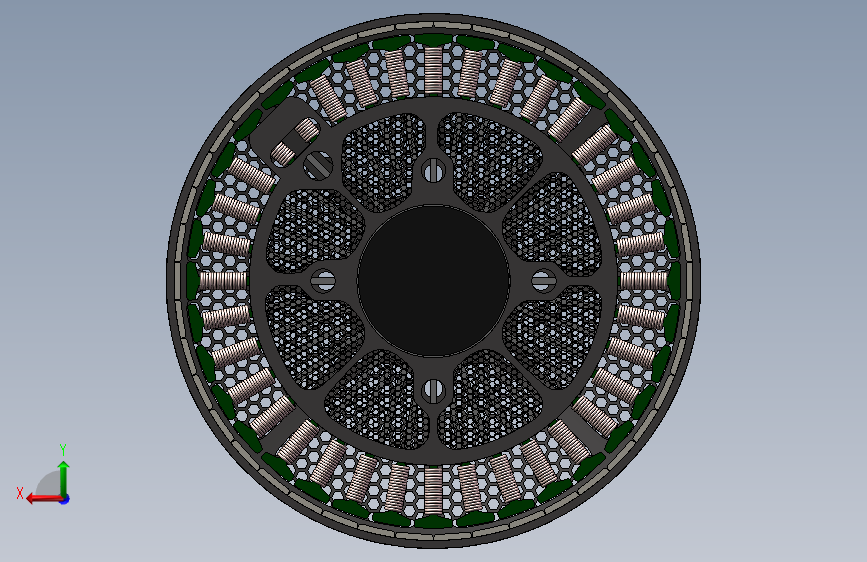The width and height of the screenshot is (867, 562).
Task: Click the red X axis arrow of triad
Action: click(x=44, y=499)
